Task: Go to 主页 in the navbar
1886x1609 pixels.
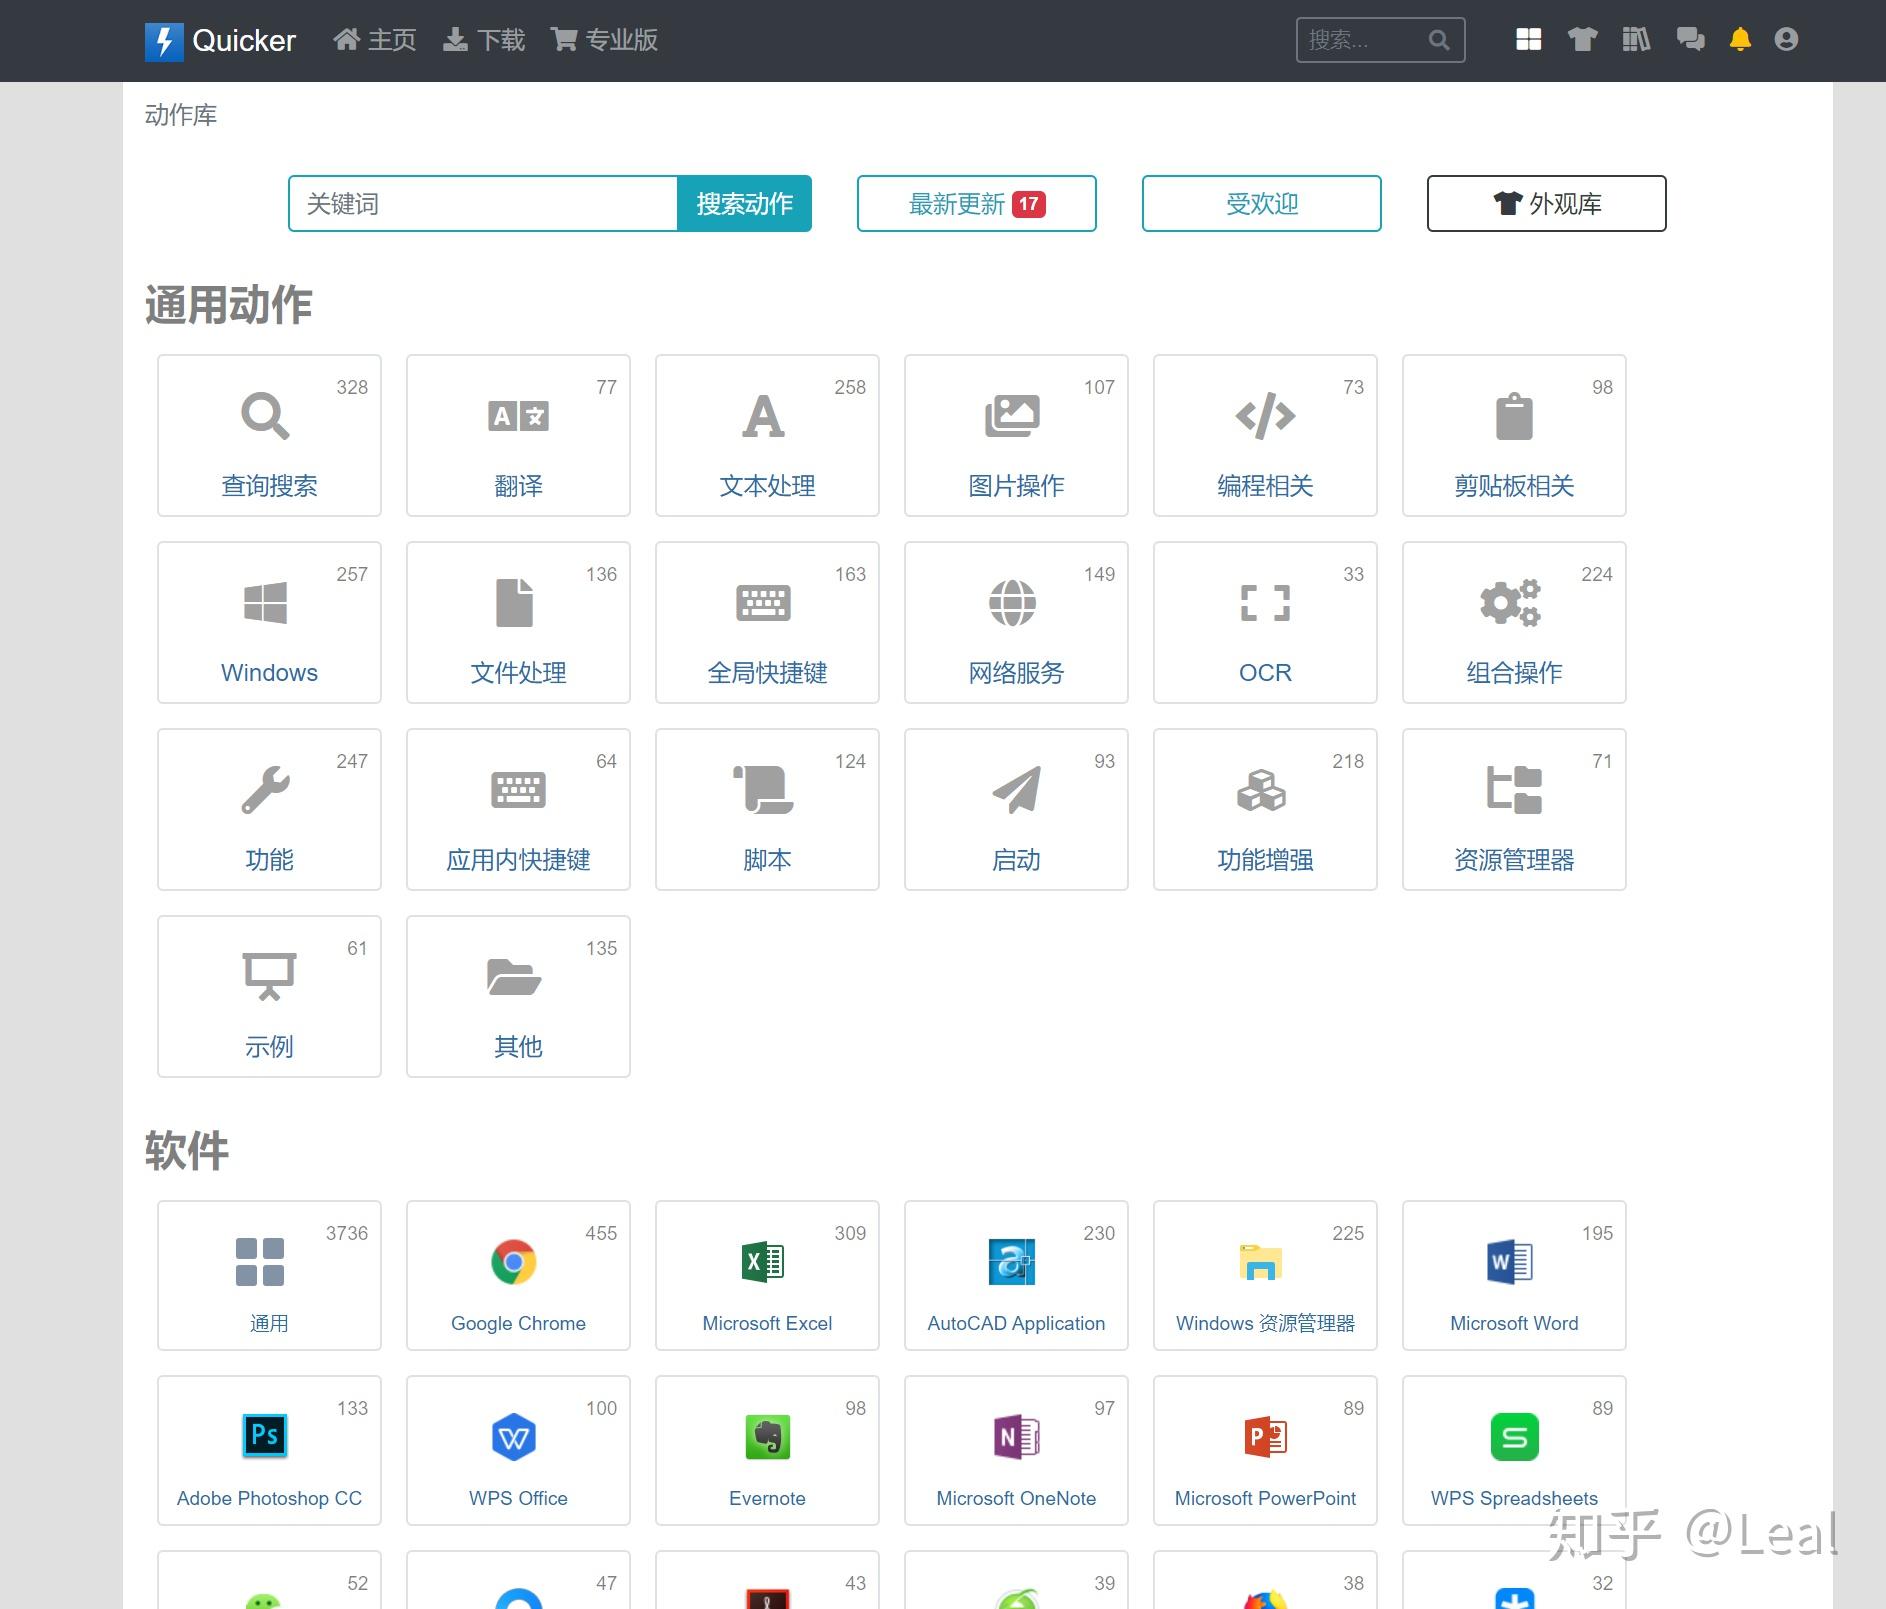Action: (x=375, y=40)
